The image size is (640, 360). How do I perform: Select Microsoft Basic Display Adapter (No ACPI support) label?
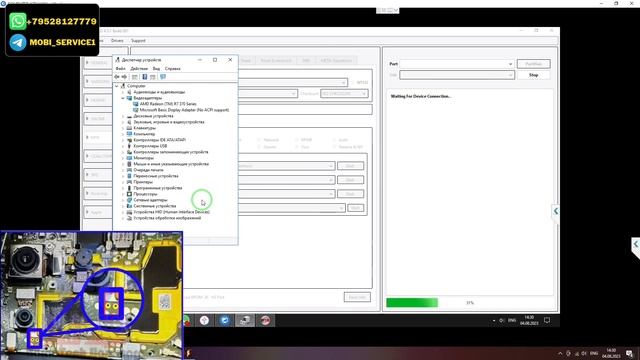point(184,110)
